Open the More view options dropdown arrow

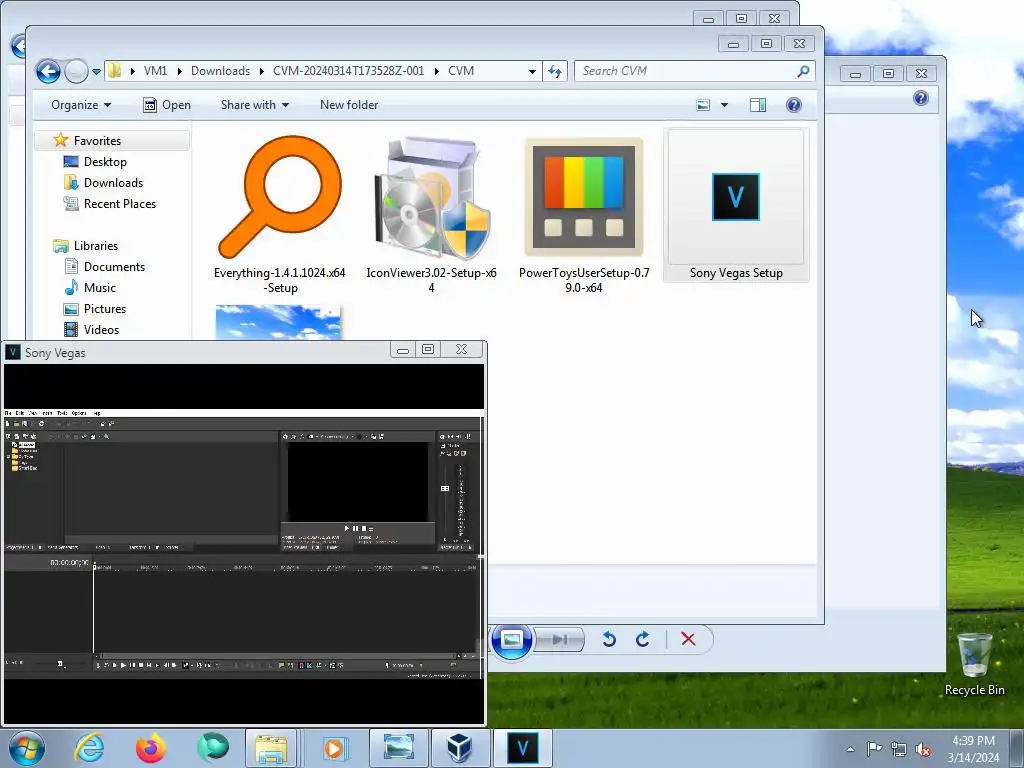[x=724, y=104]
